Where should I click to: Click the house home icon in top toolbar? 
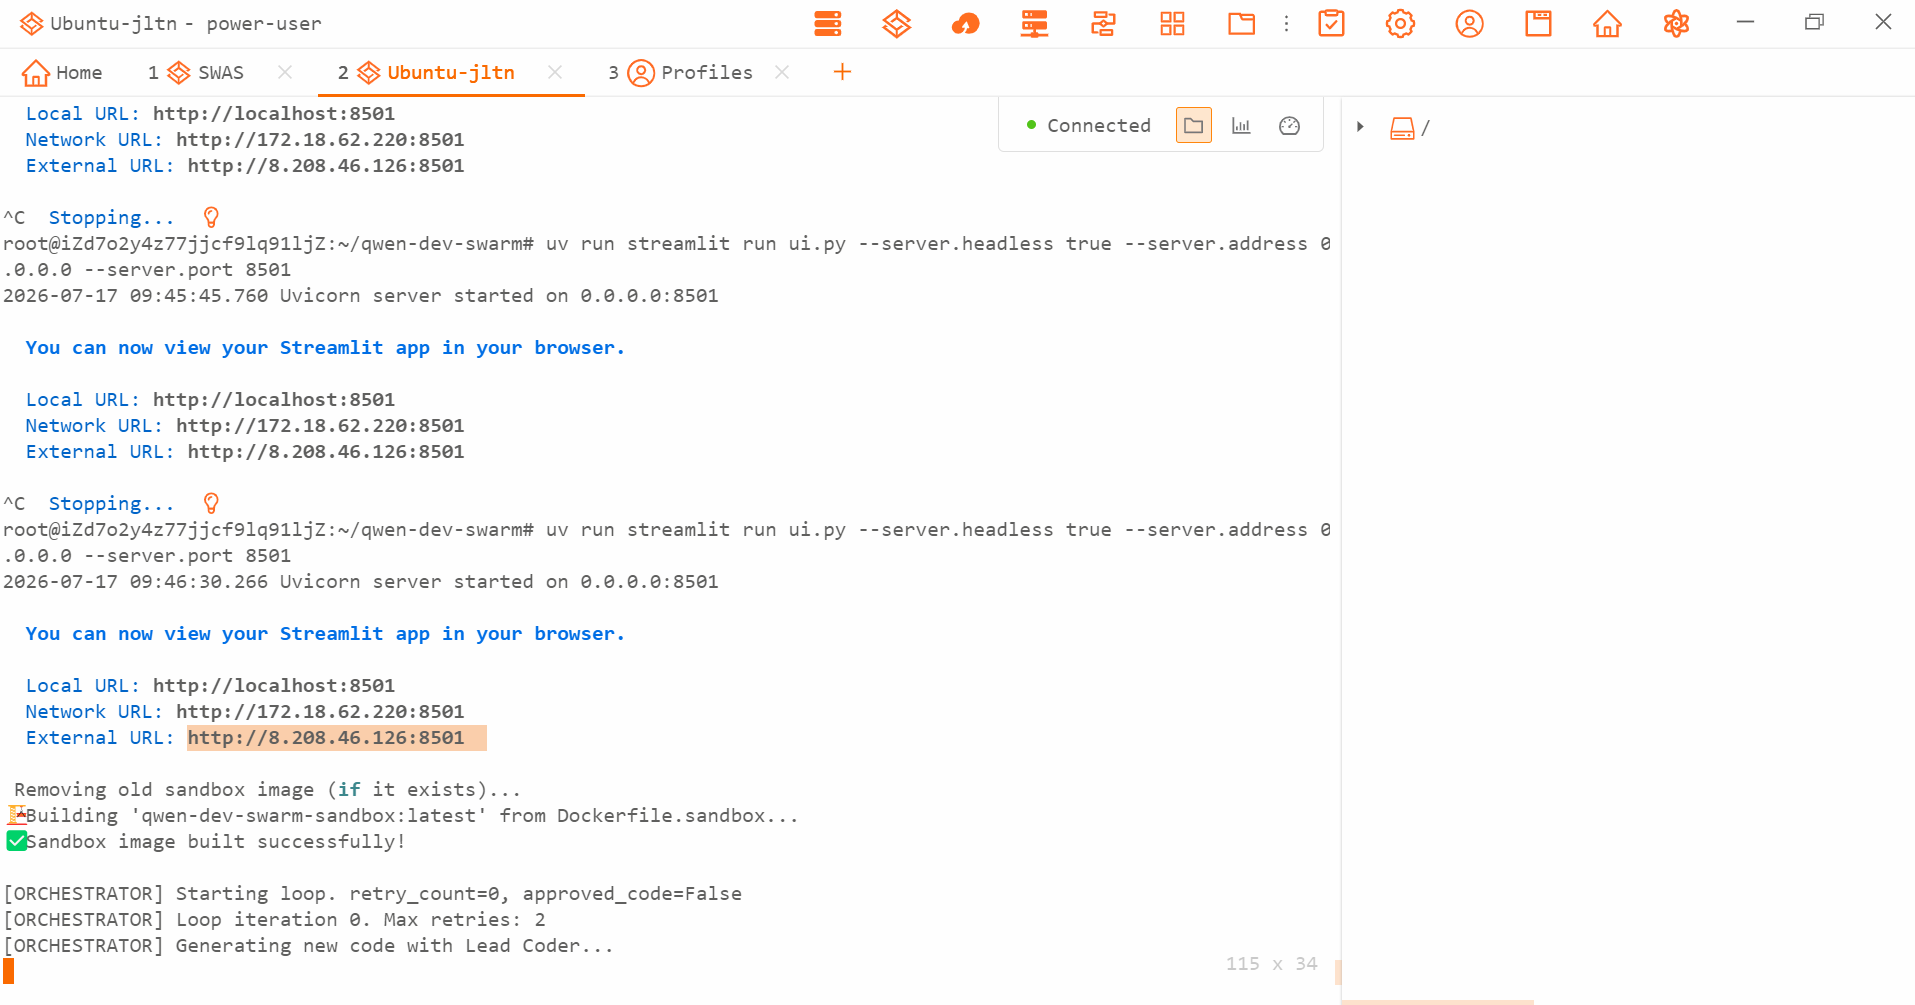tap(1607, 23)
